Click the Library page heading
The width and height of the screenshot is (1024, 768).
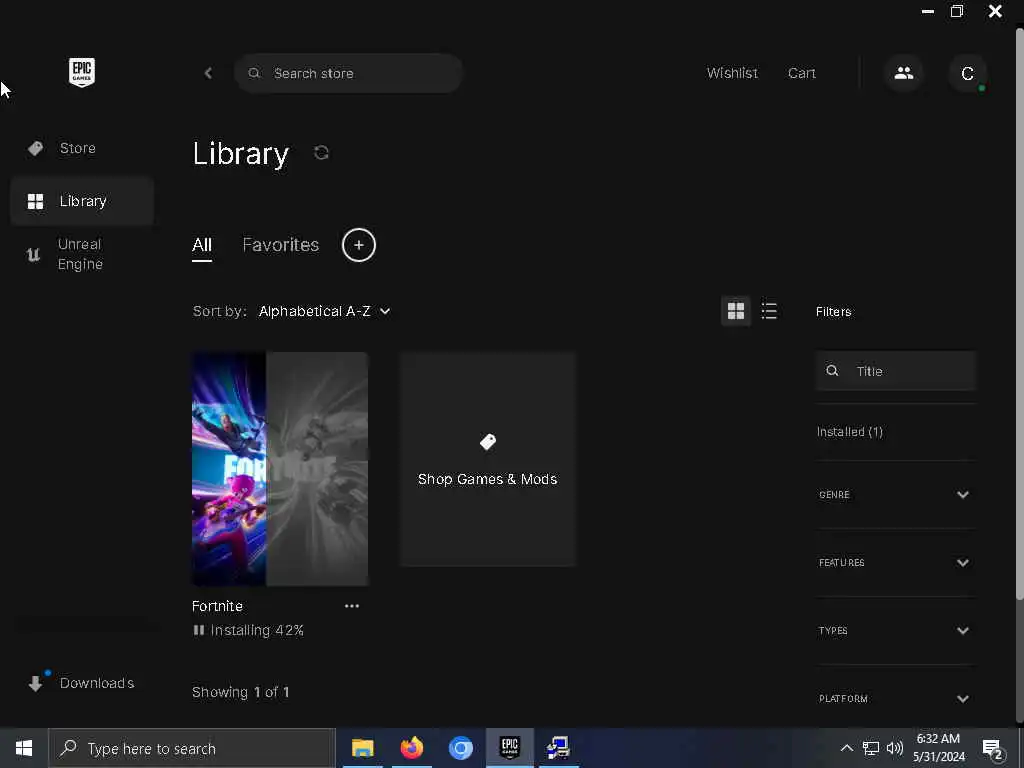click(x=240, y=153)
